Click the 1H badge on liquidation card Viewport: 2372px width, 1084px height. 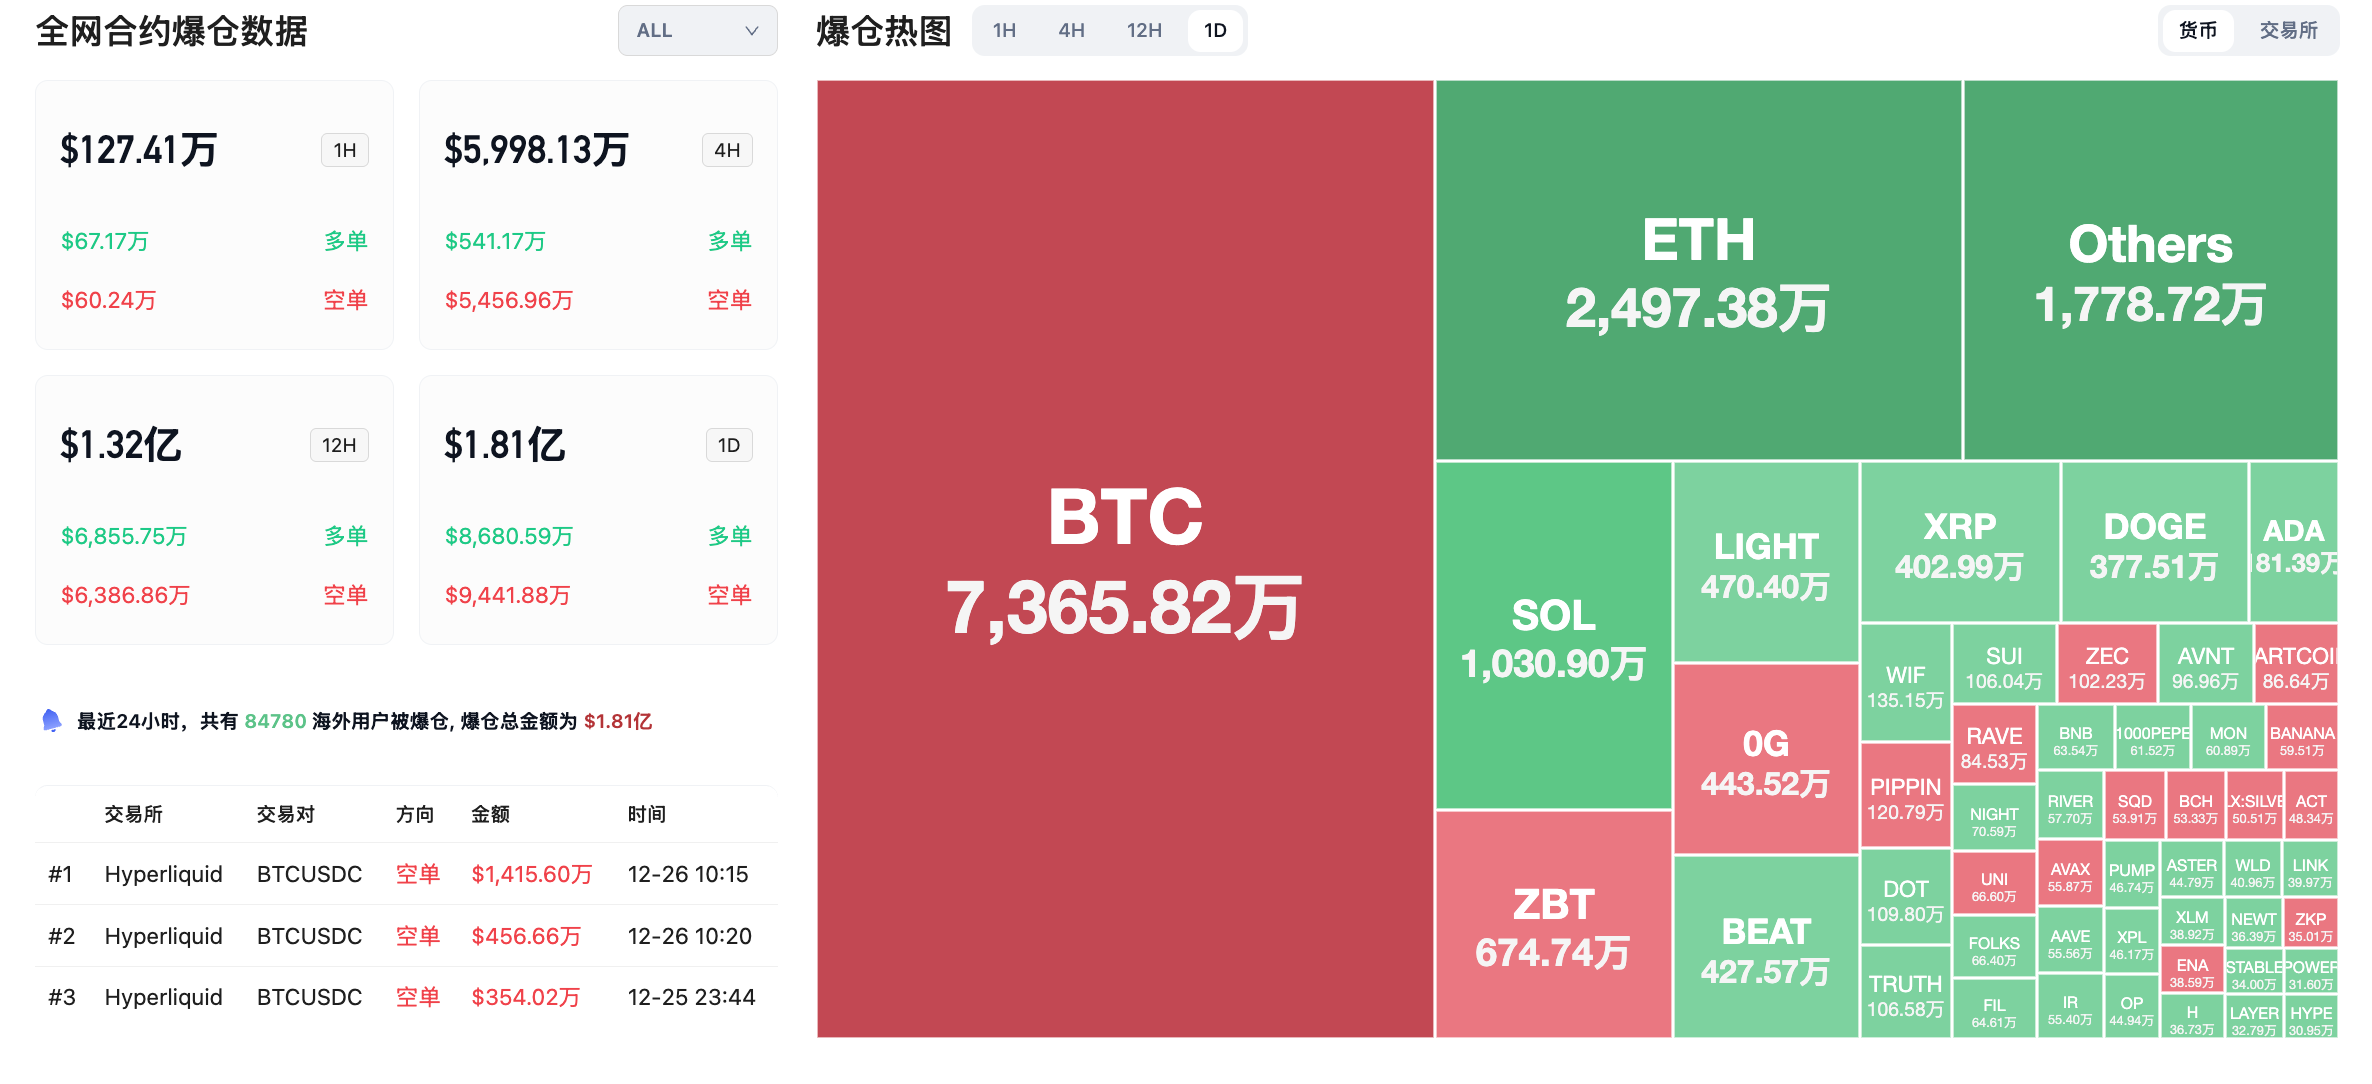pyautogui.click(x=345, y=150)
